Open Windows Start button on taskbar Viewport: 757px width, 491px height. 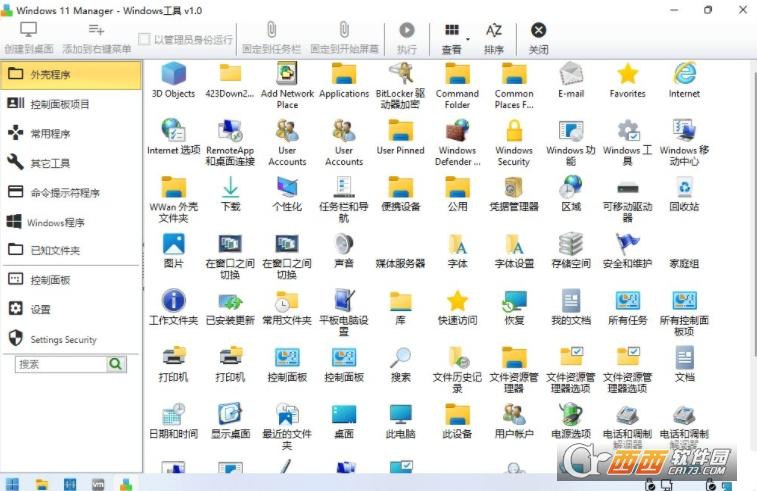point(12,484)
